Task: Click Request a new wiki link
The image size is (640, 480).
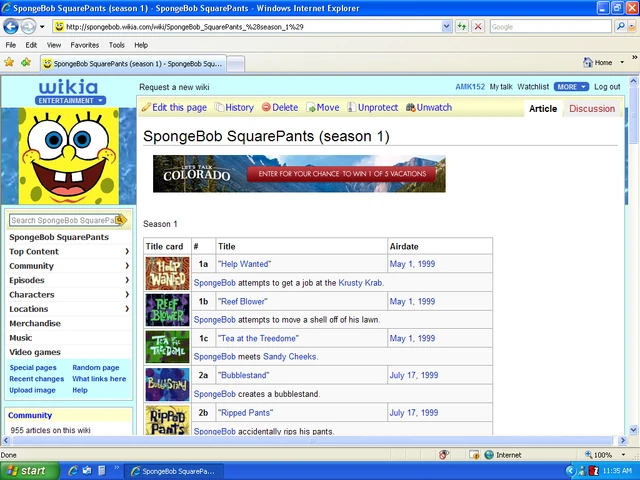Action: tap(174, 87)
